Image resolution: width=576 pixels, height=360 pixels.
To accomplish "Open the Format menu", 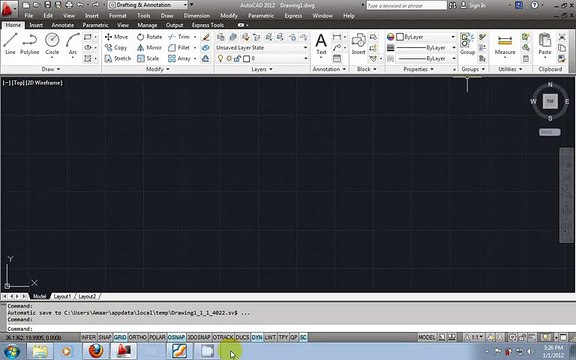I will click(118, 16).
